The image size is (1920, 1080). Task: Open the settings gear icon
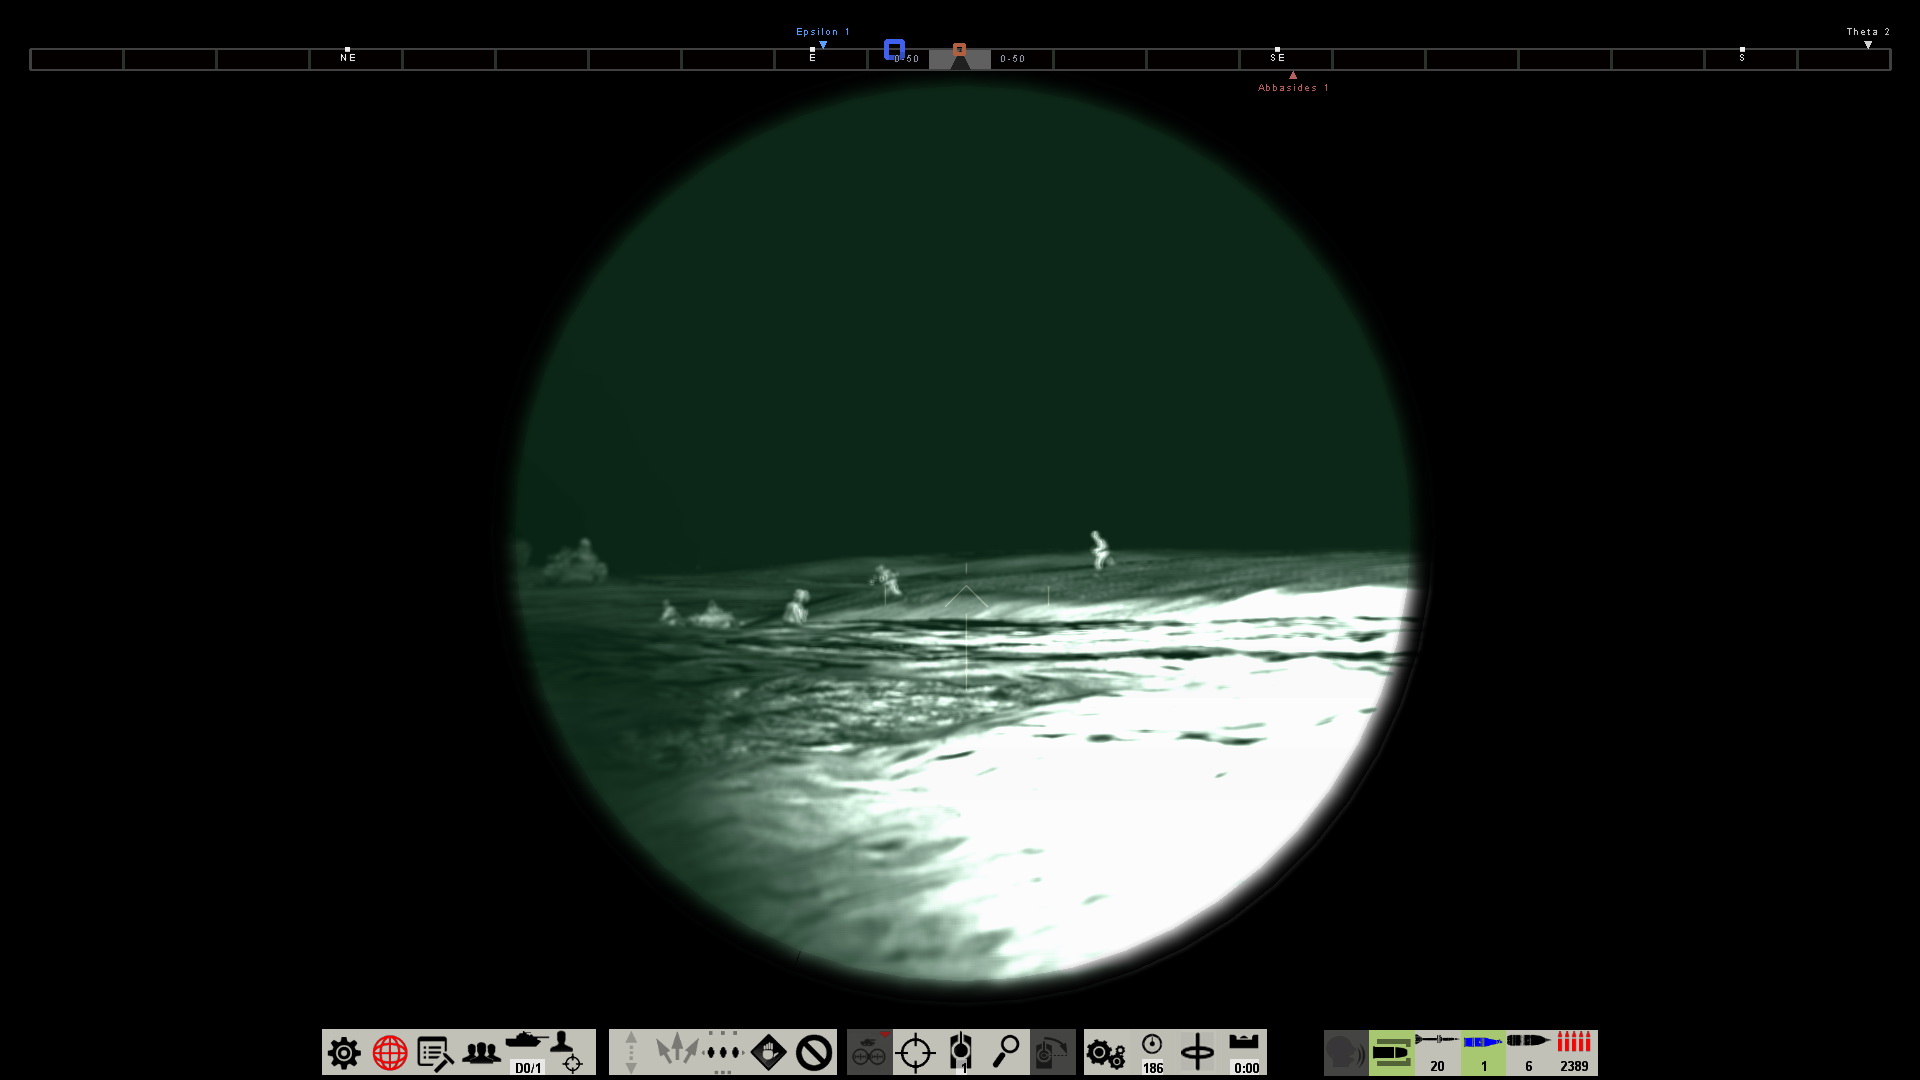[x=344, y=1052]
